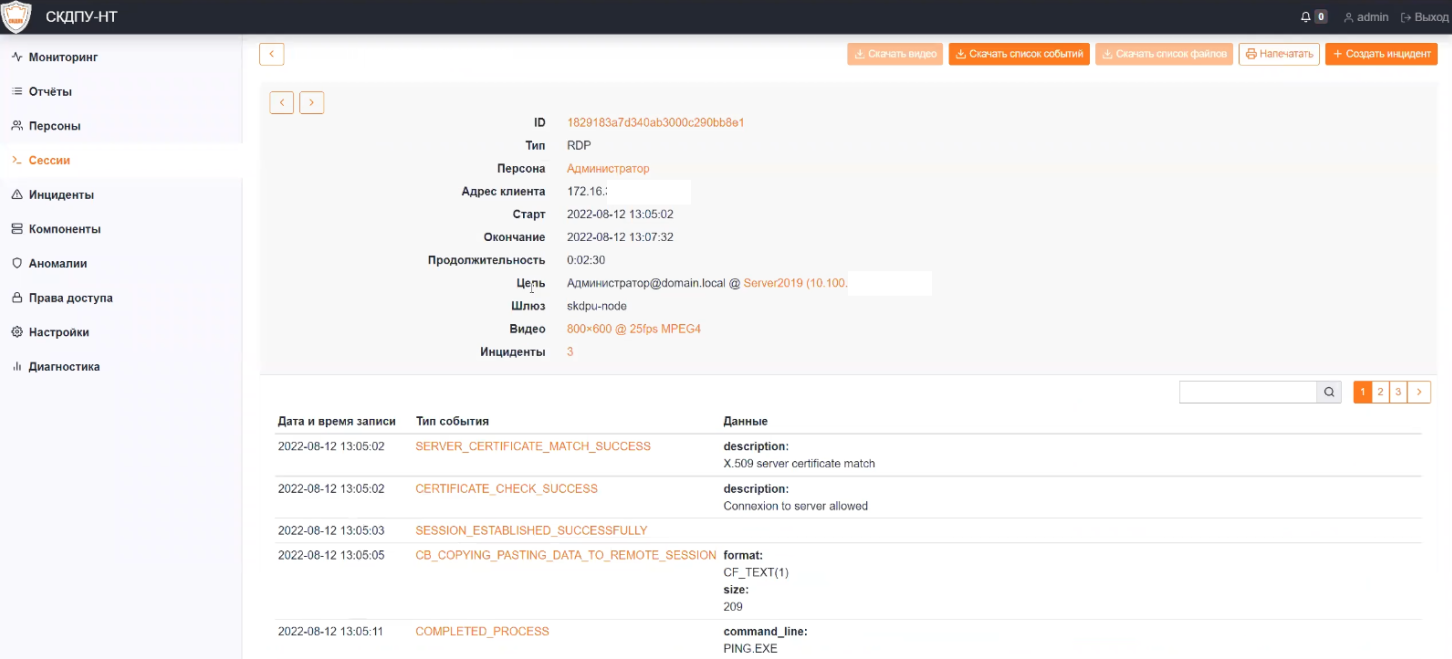The image size is (1452, 659).
Task: Open CB_COPYING_PASTING_DATA_TO_REMOTE_SESSION event
Action: coord(565,555)
